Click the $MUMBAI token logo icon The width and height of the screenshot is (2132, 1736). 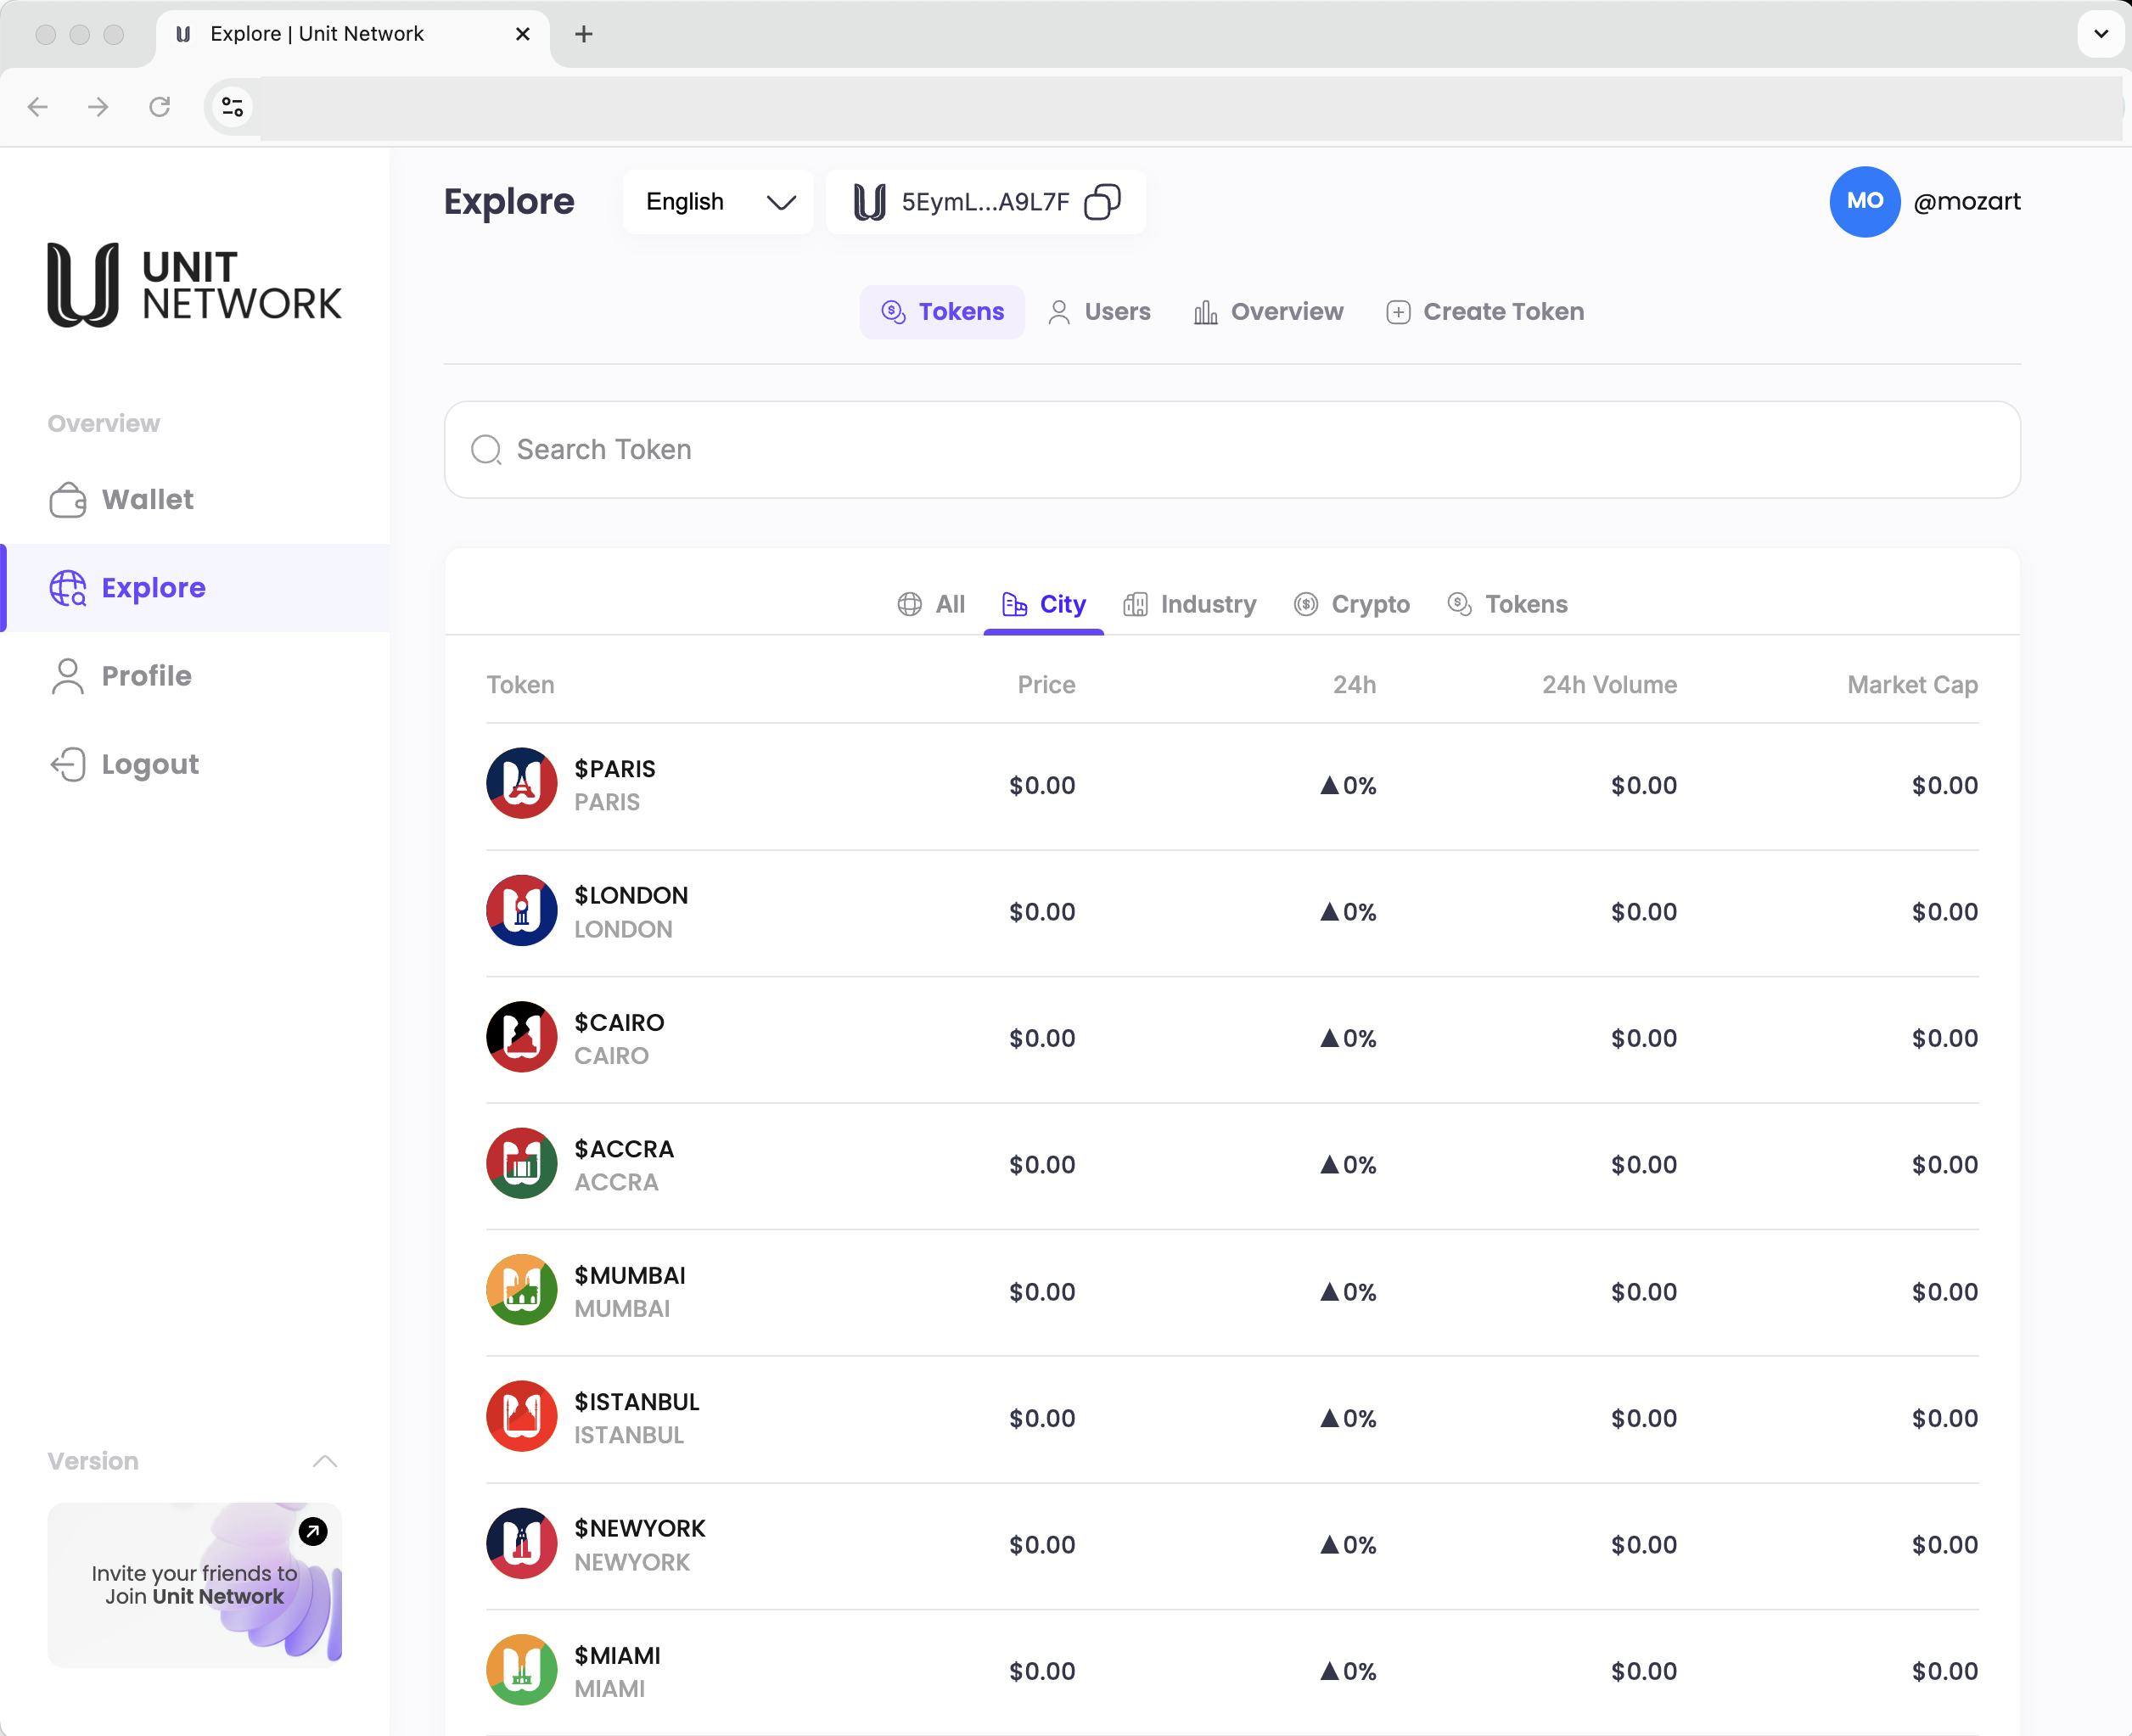pos(521,1290)
